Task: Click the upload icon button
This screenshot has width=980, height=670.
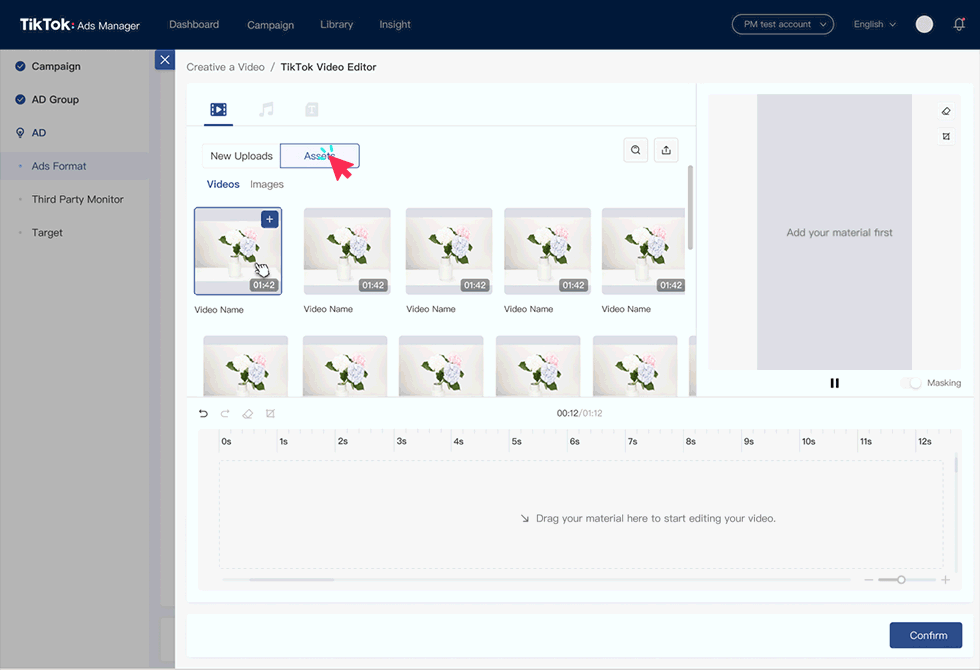Action: (x=666, y=150)
